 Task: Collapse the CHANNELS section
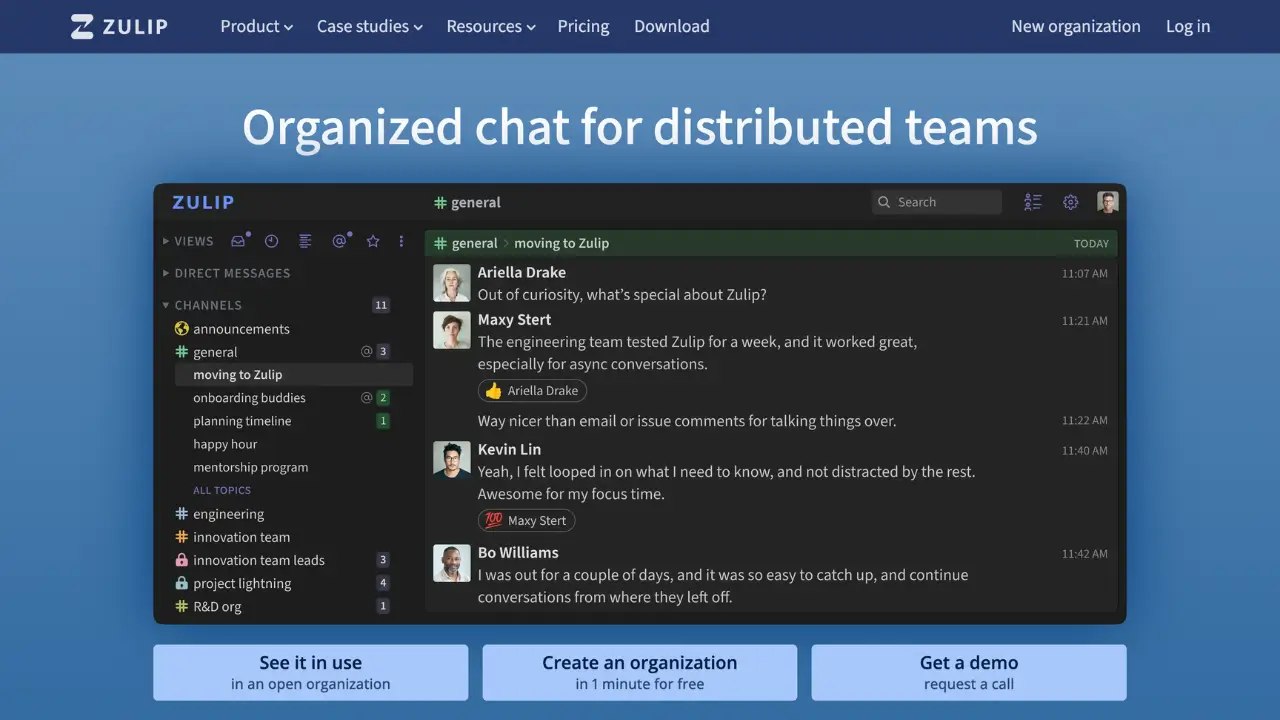202,305
